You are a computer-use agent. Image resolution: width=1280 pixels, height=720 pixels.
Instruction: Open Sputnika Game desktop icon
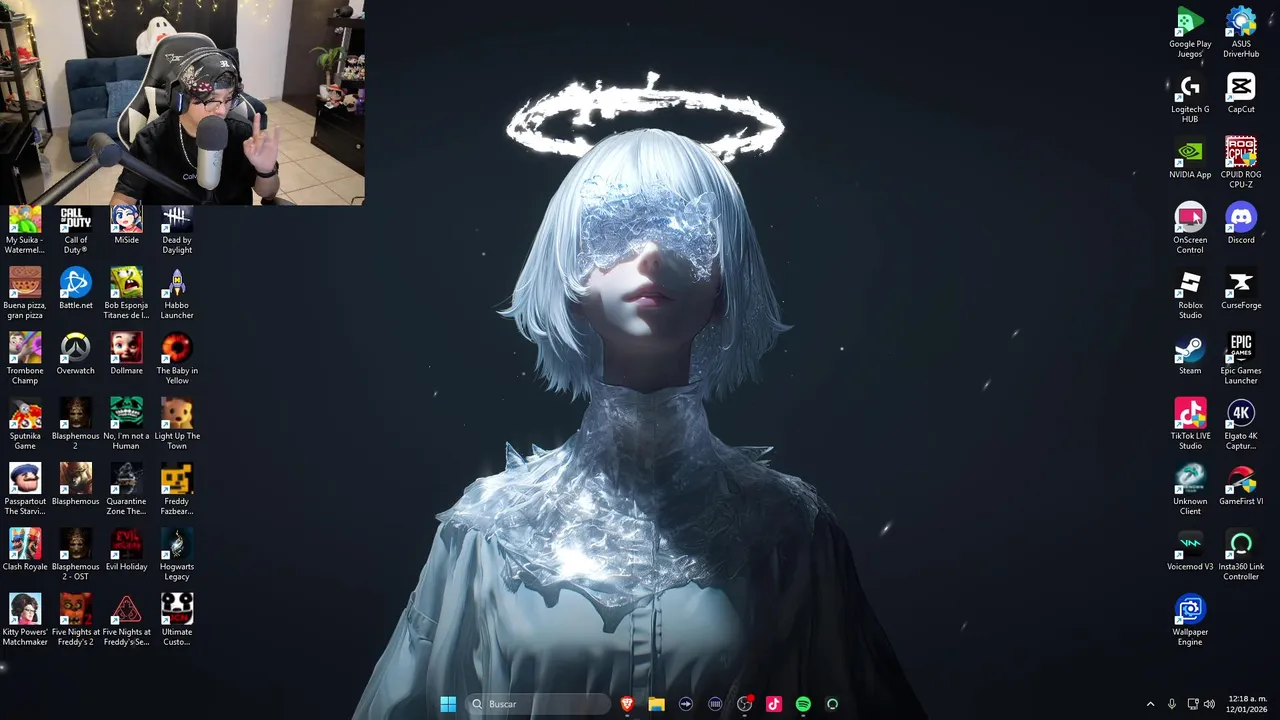pos(25,425)
